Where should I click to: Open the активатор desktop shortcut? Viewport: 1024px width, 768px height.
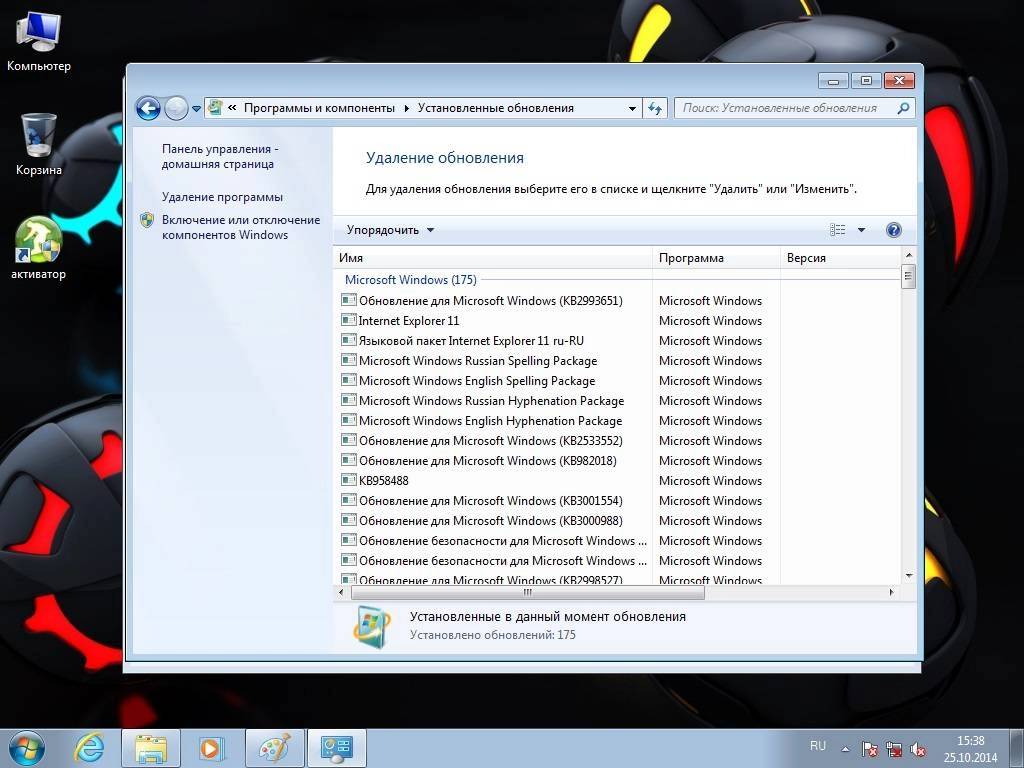tap(39, 248)
